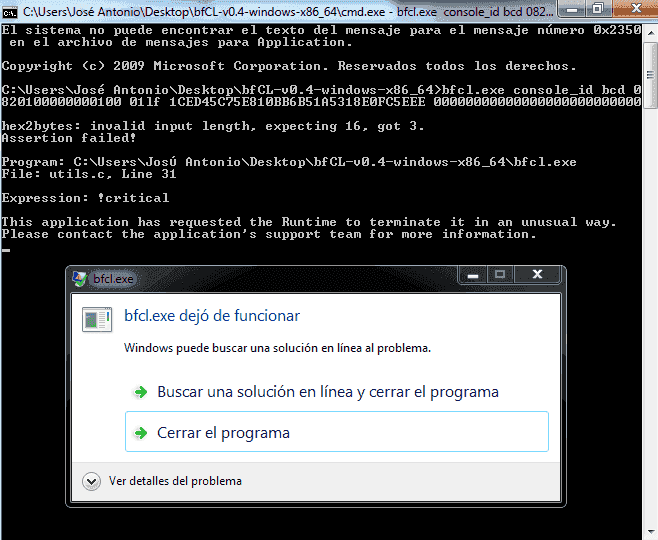
Task: Minimize the bfcl.exe dialog window
Action: 473,274
